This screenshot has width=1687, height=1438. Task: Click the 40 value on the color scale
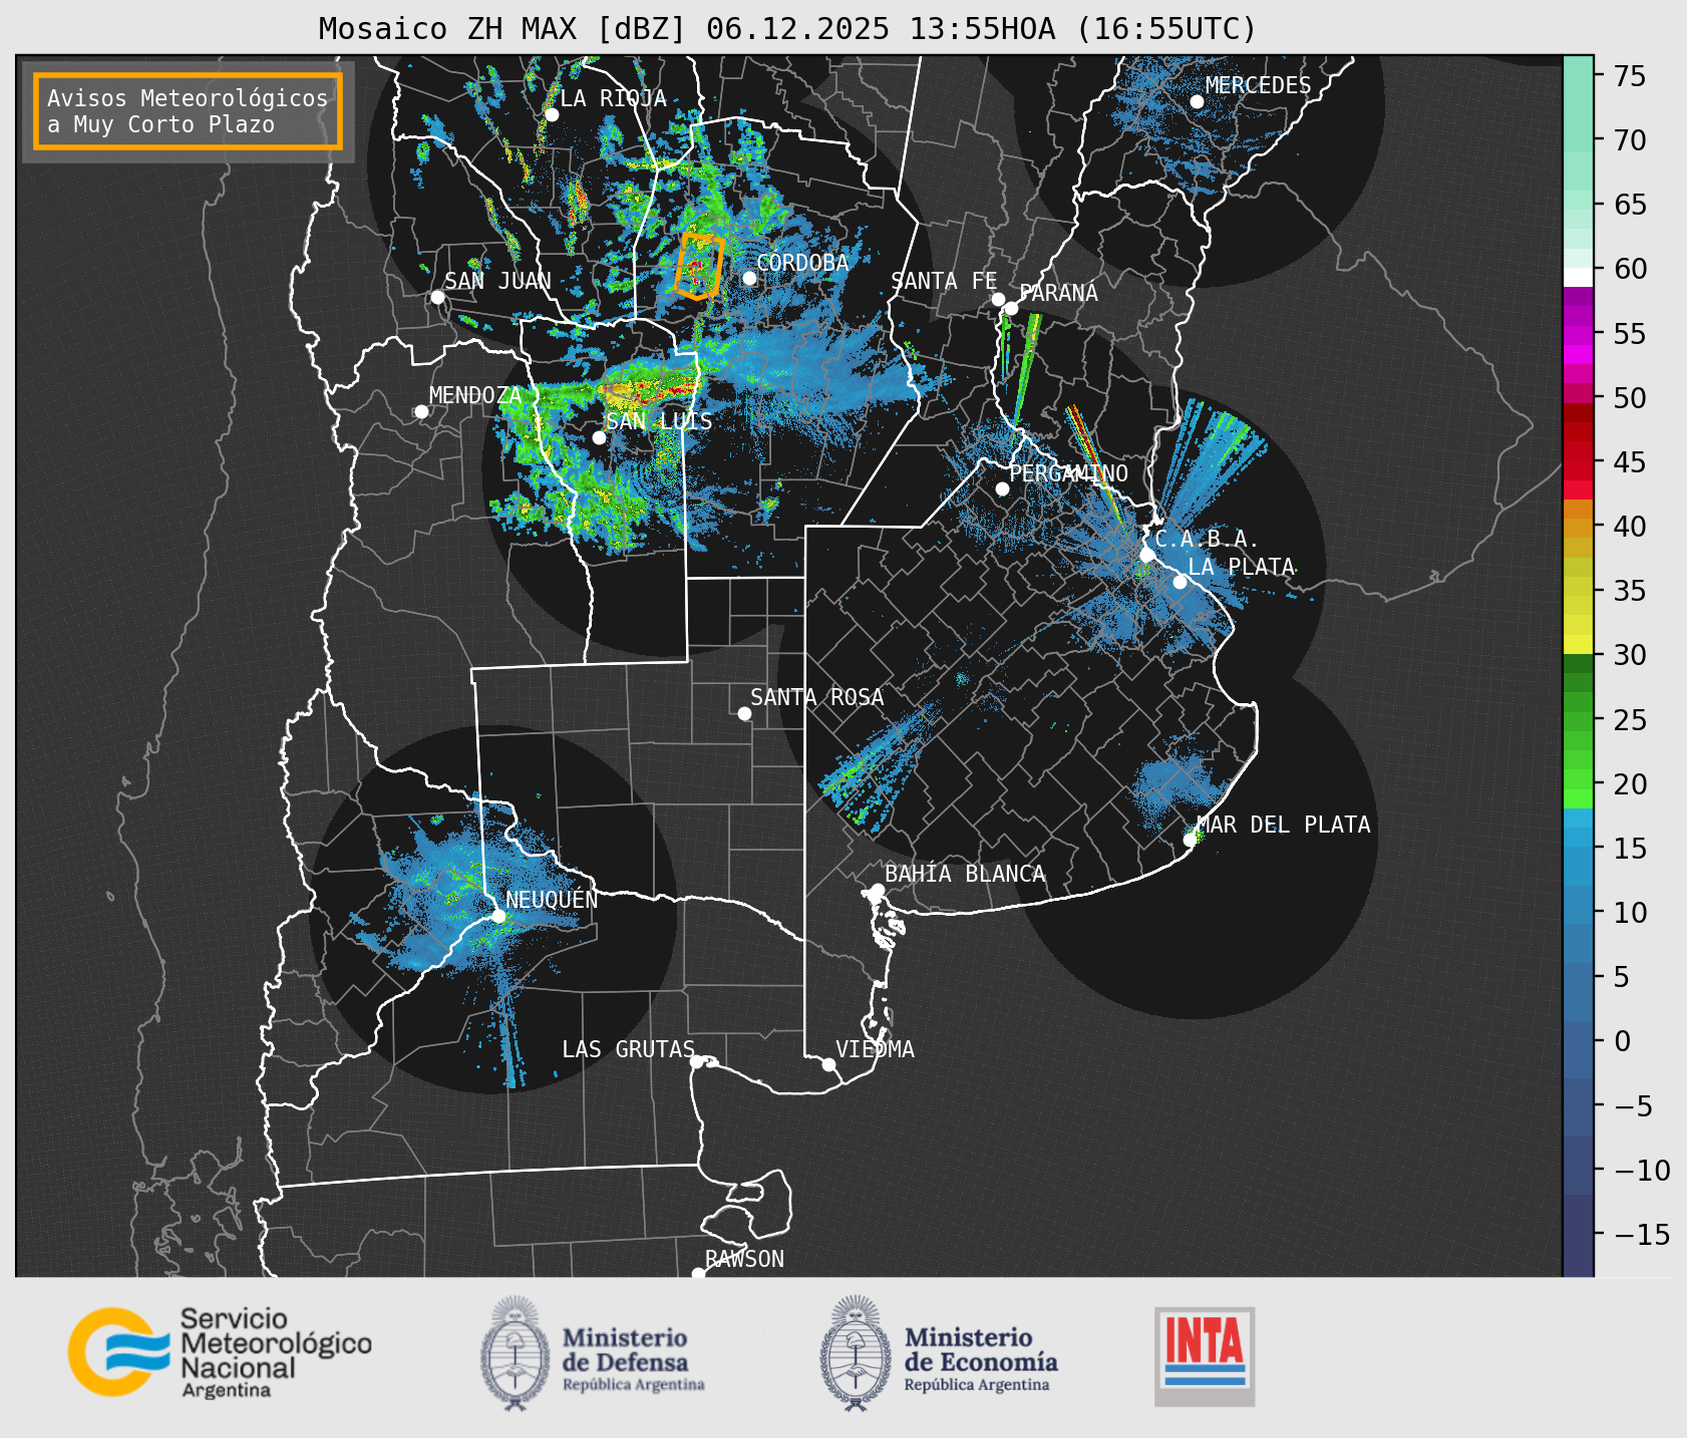(x=1631, y=526)
